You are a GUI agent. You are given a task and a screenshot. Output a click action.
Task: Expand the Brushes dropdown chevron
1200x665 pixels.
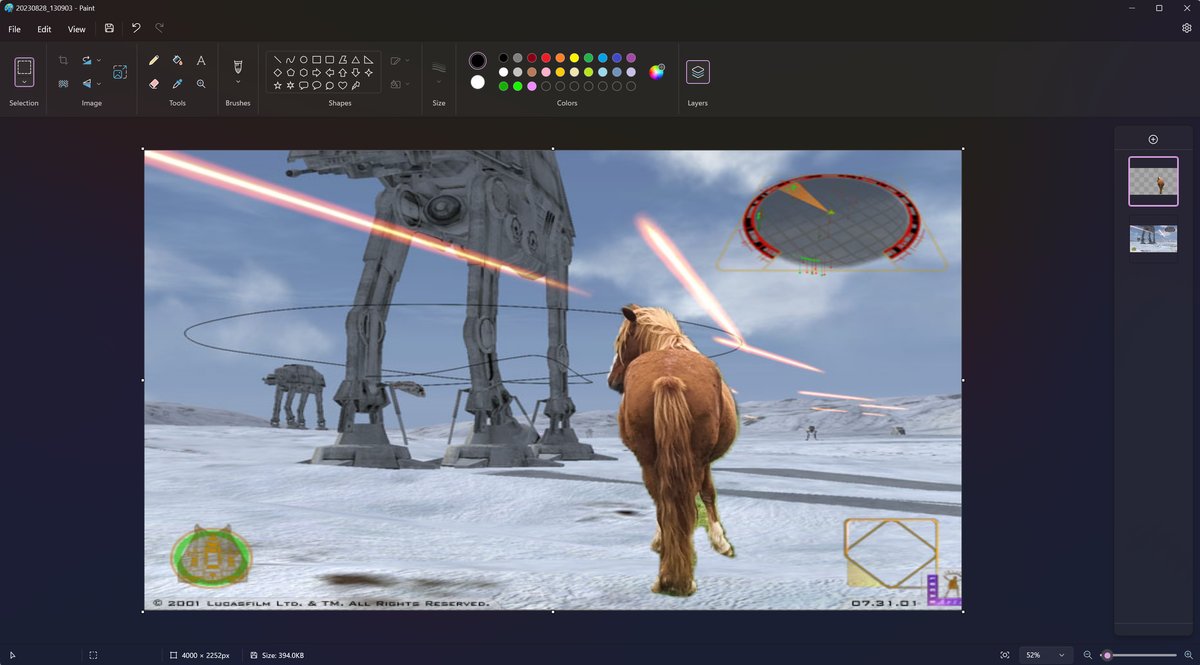pyautogui.click(x=238, y=82)
